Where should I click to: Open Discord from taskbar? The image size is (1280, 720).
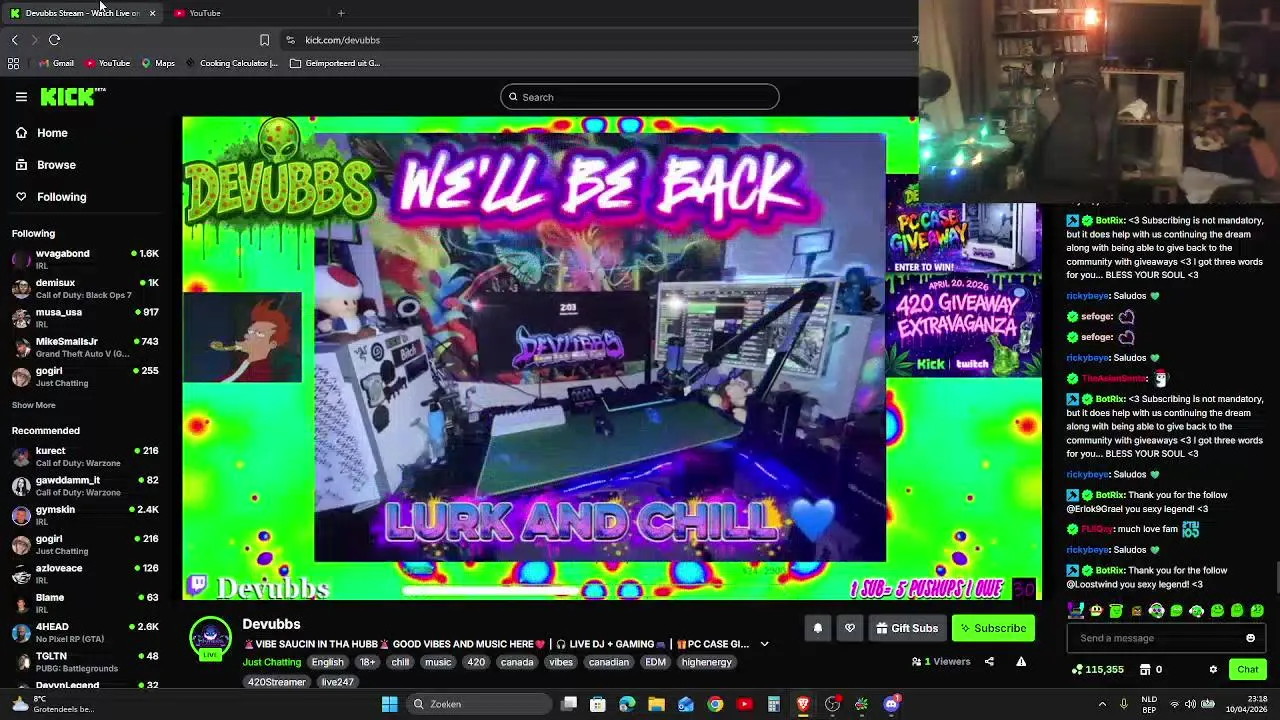pyautogui.click(x=891, y=704)
